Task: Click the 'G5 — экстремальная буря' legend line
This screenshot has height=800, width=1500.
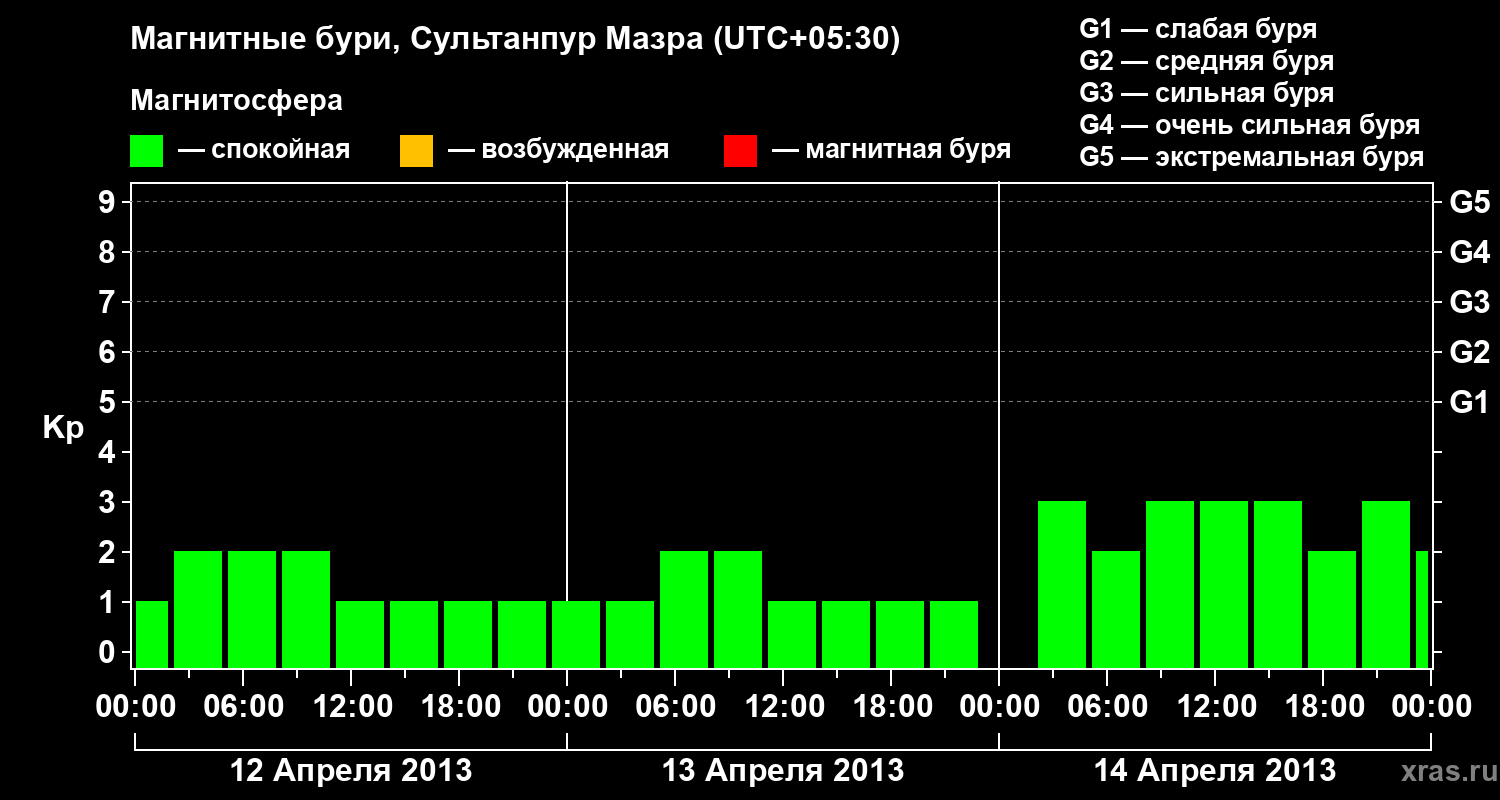Action: (1252, 157)
